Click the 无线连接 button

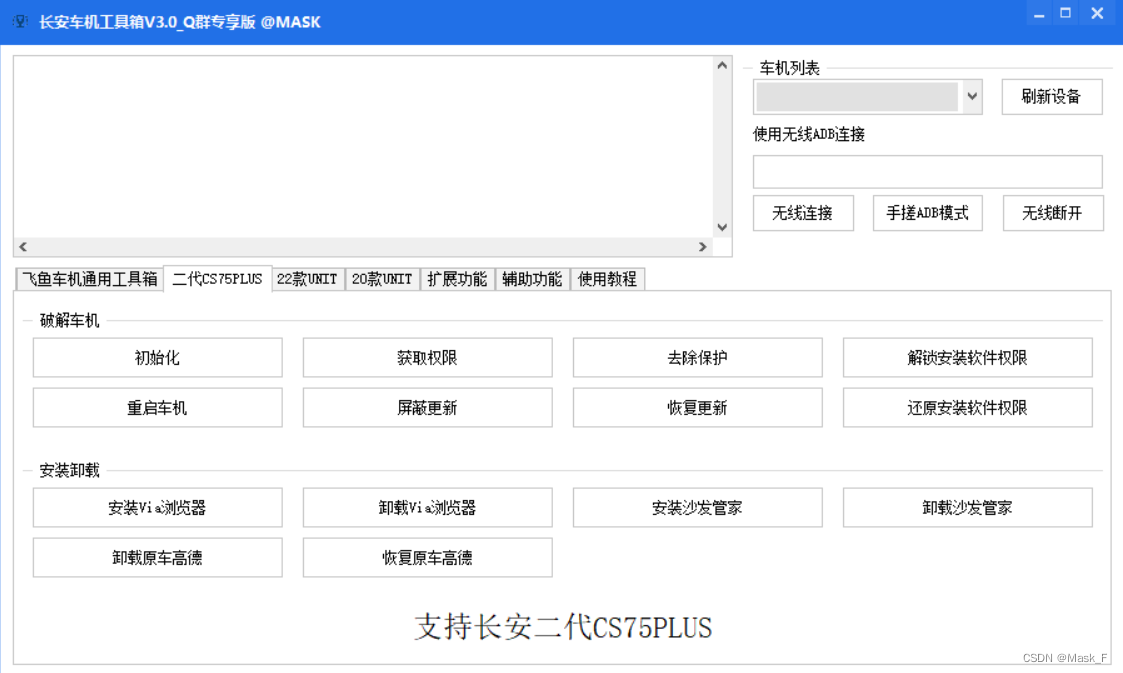point(803,213)
